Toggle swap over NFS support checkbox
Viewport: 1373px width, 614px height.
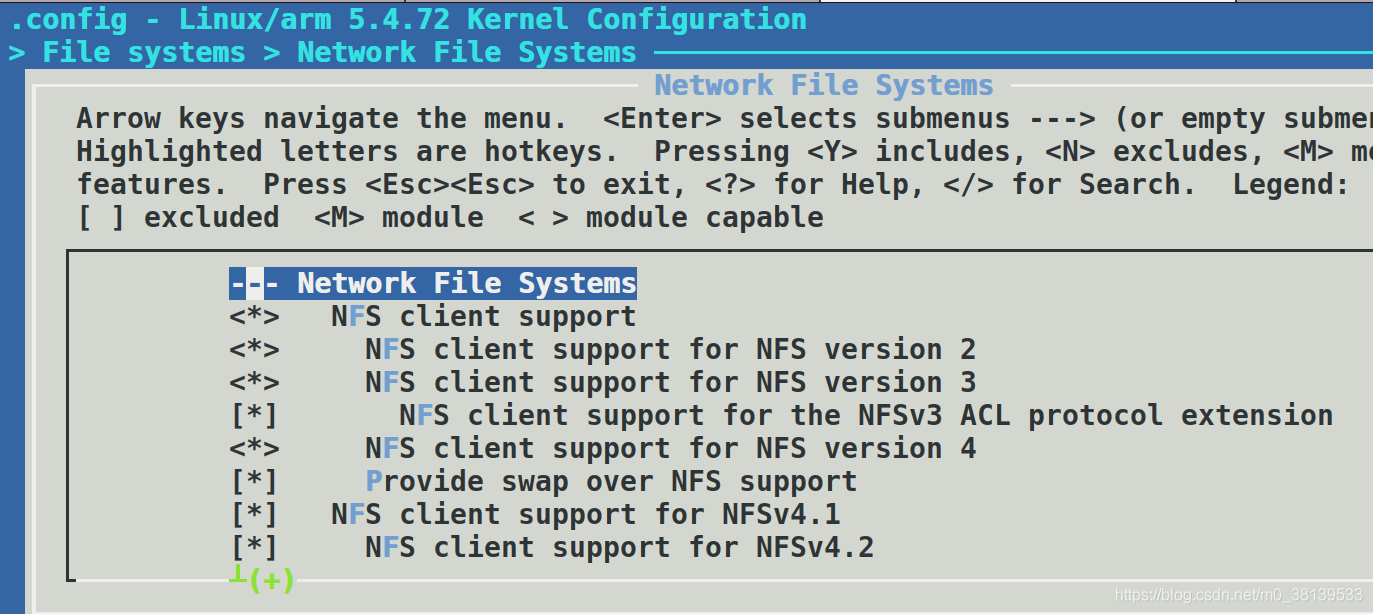tap(254, 482)
